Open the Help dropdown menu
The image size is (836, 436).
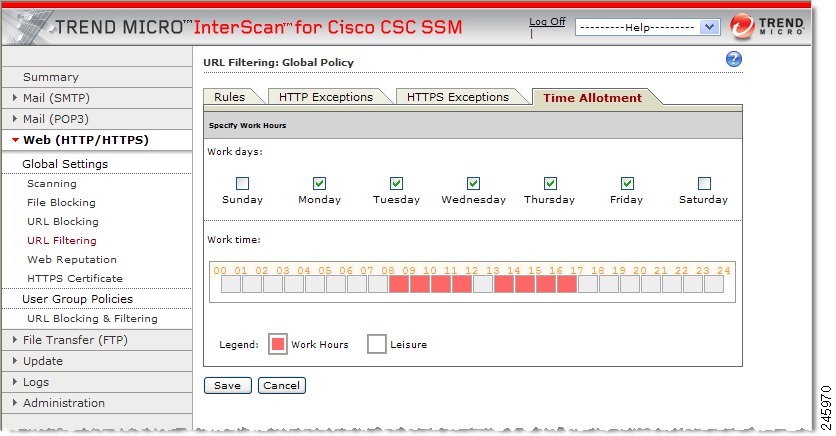[x=647, y=27]
